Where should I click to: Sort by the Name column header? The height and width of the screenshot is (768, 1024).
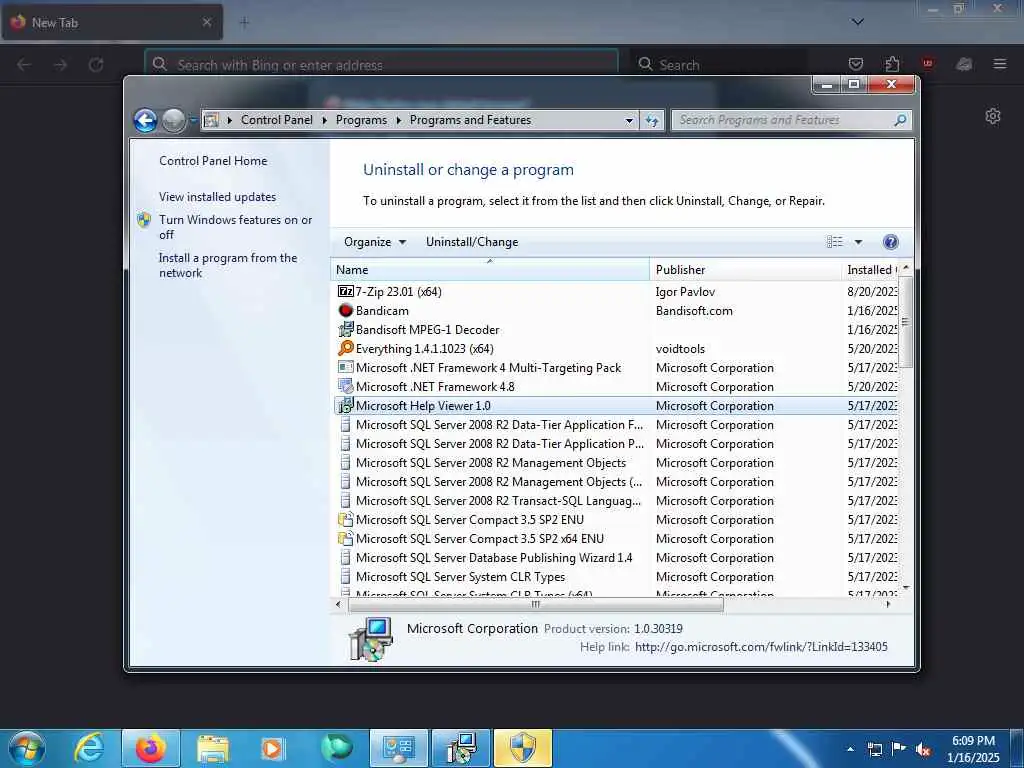490,270
